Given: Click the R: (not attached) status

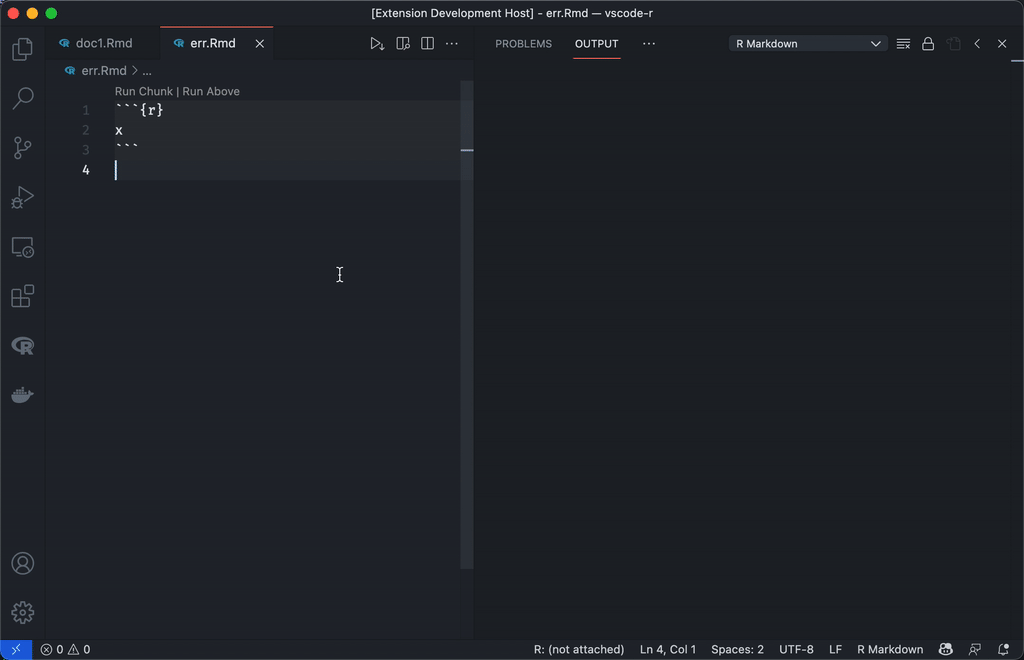Looking at the screenshot, I should pyautogui.click(x=579, y=650).
